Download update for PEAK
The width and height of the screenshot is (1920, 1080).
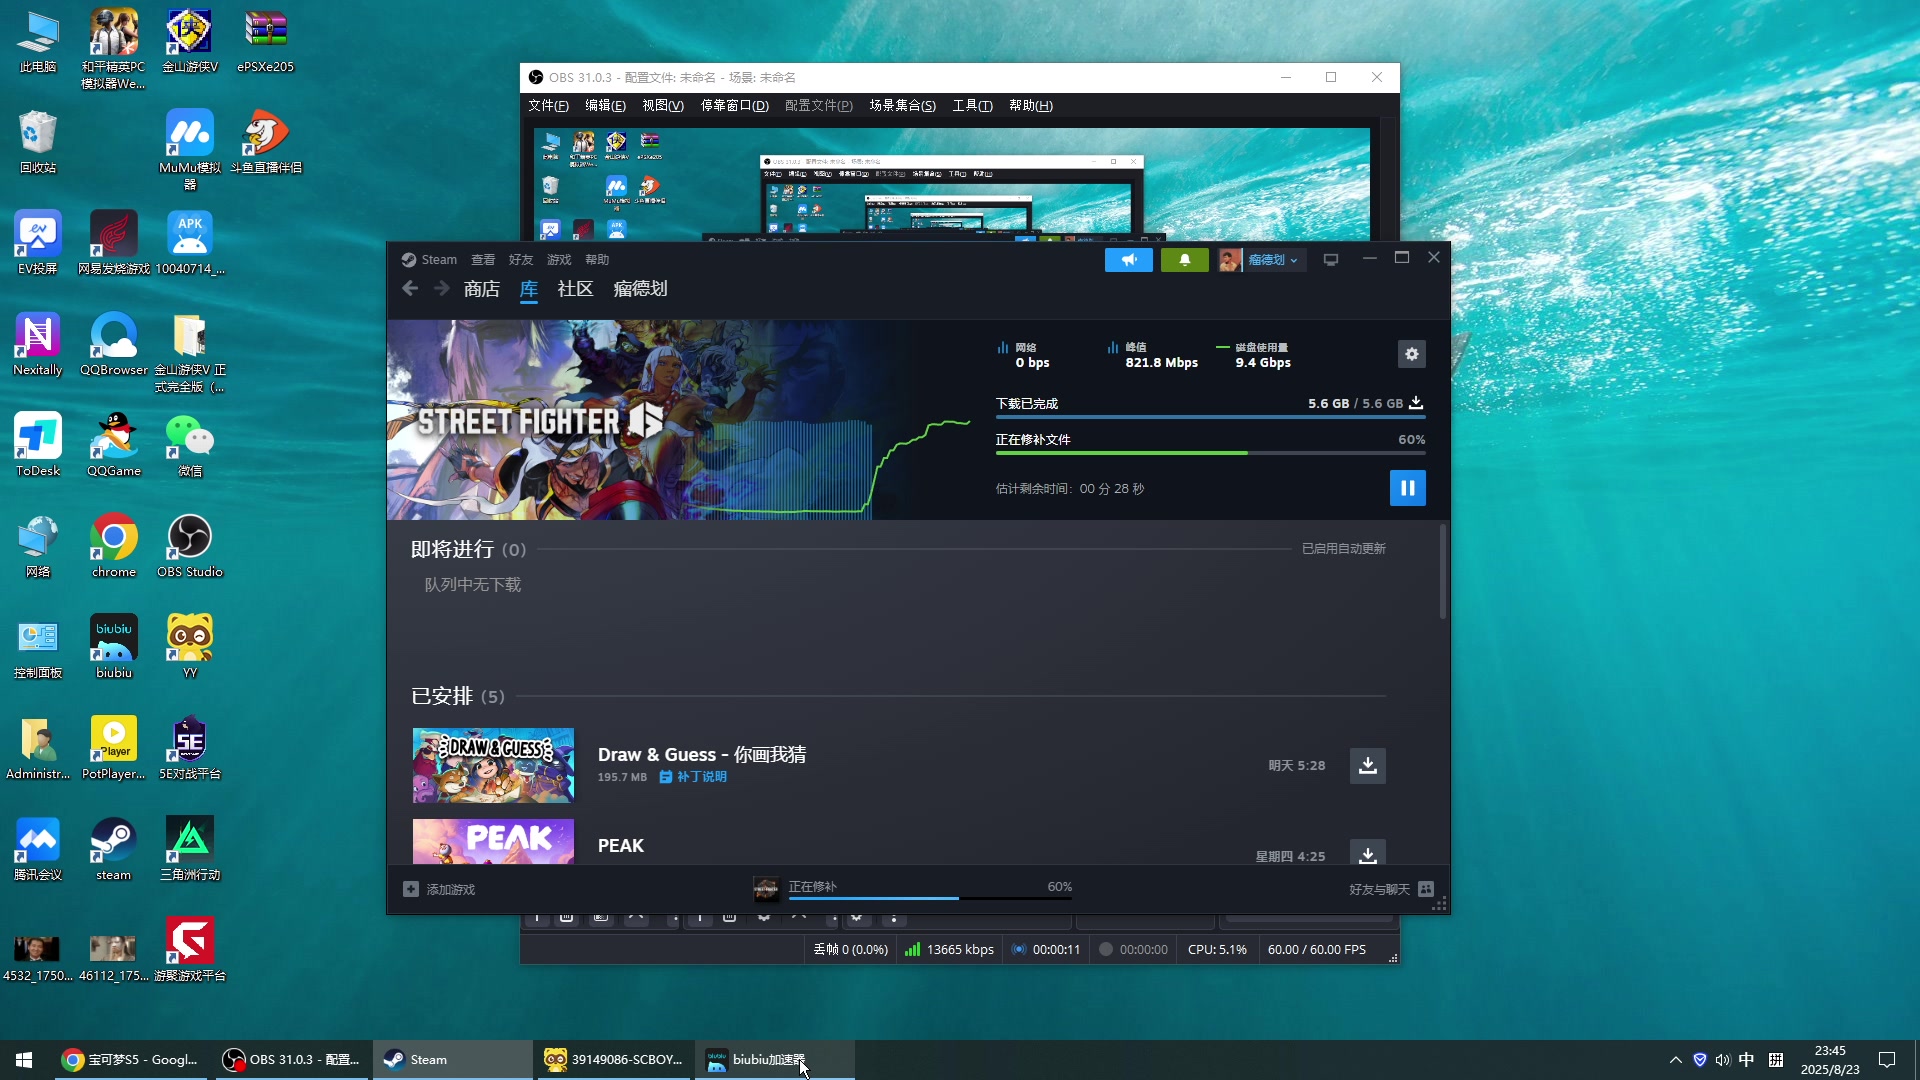point(1368,853)
